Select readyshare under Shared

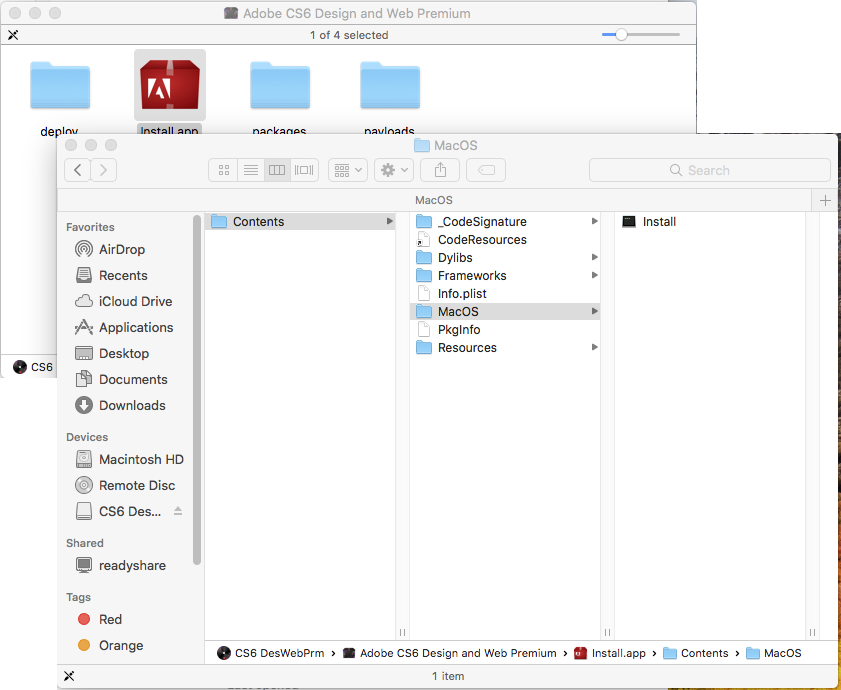131,566
